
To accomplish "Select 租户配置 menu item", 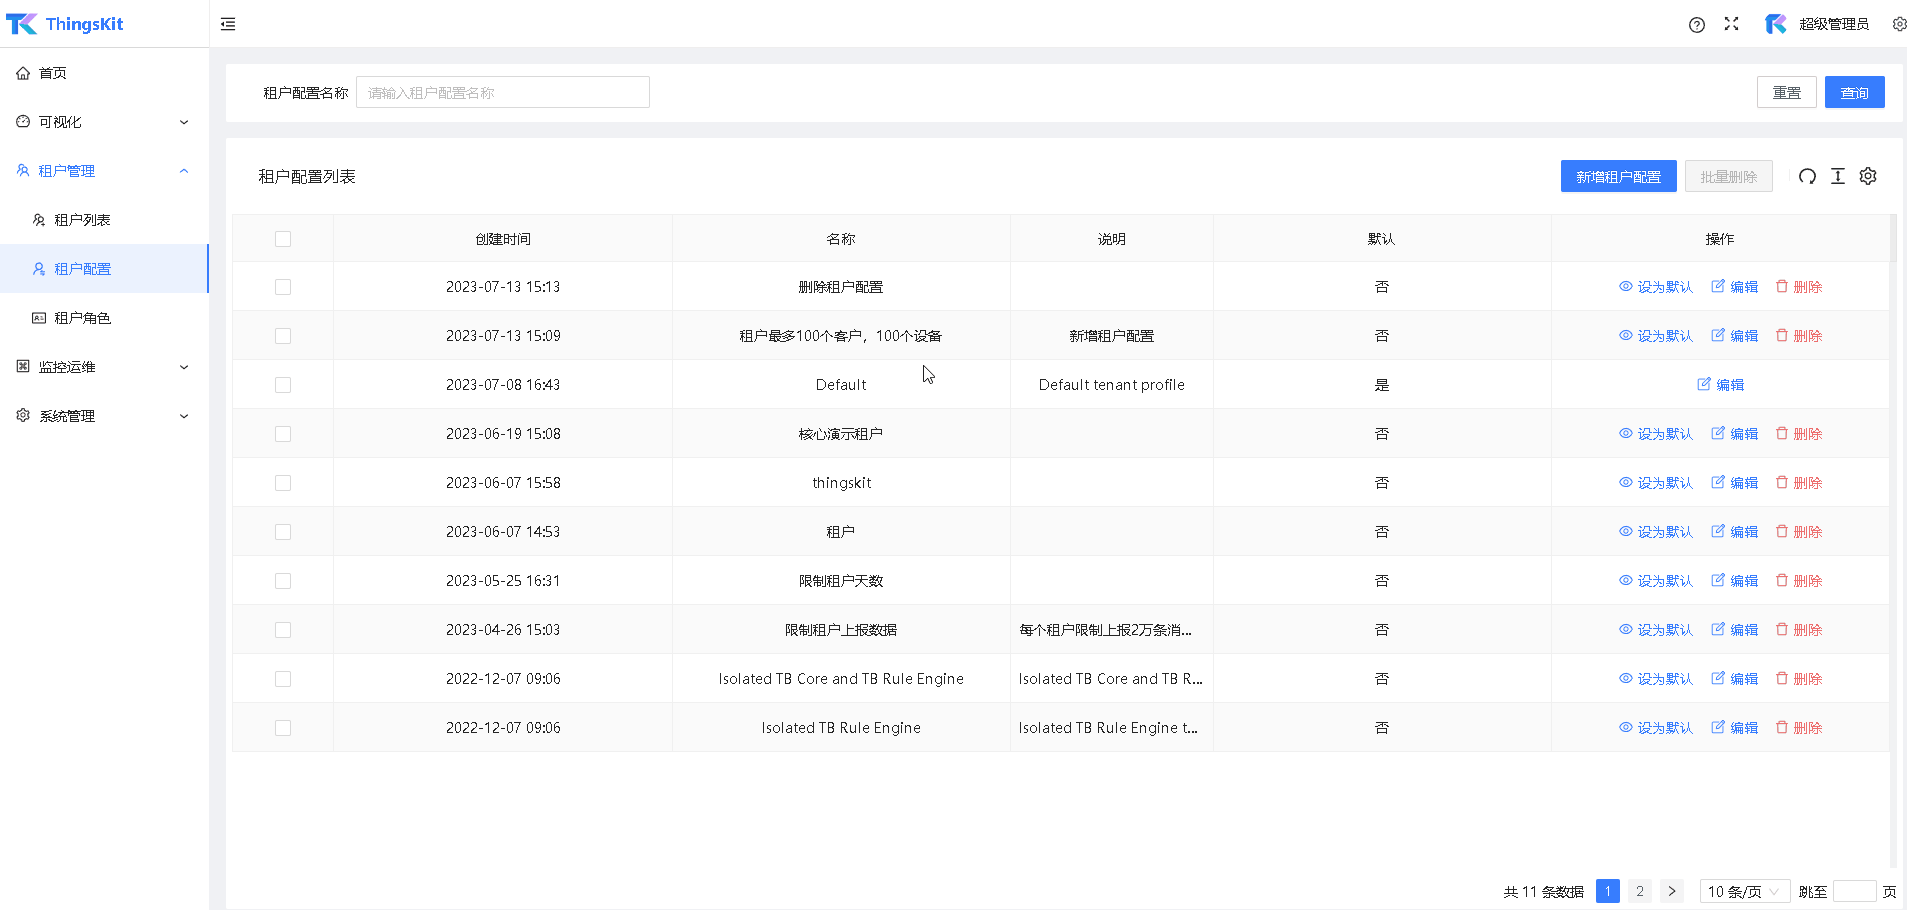I will [x=104, y=269].
